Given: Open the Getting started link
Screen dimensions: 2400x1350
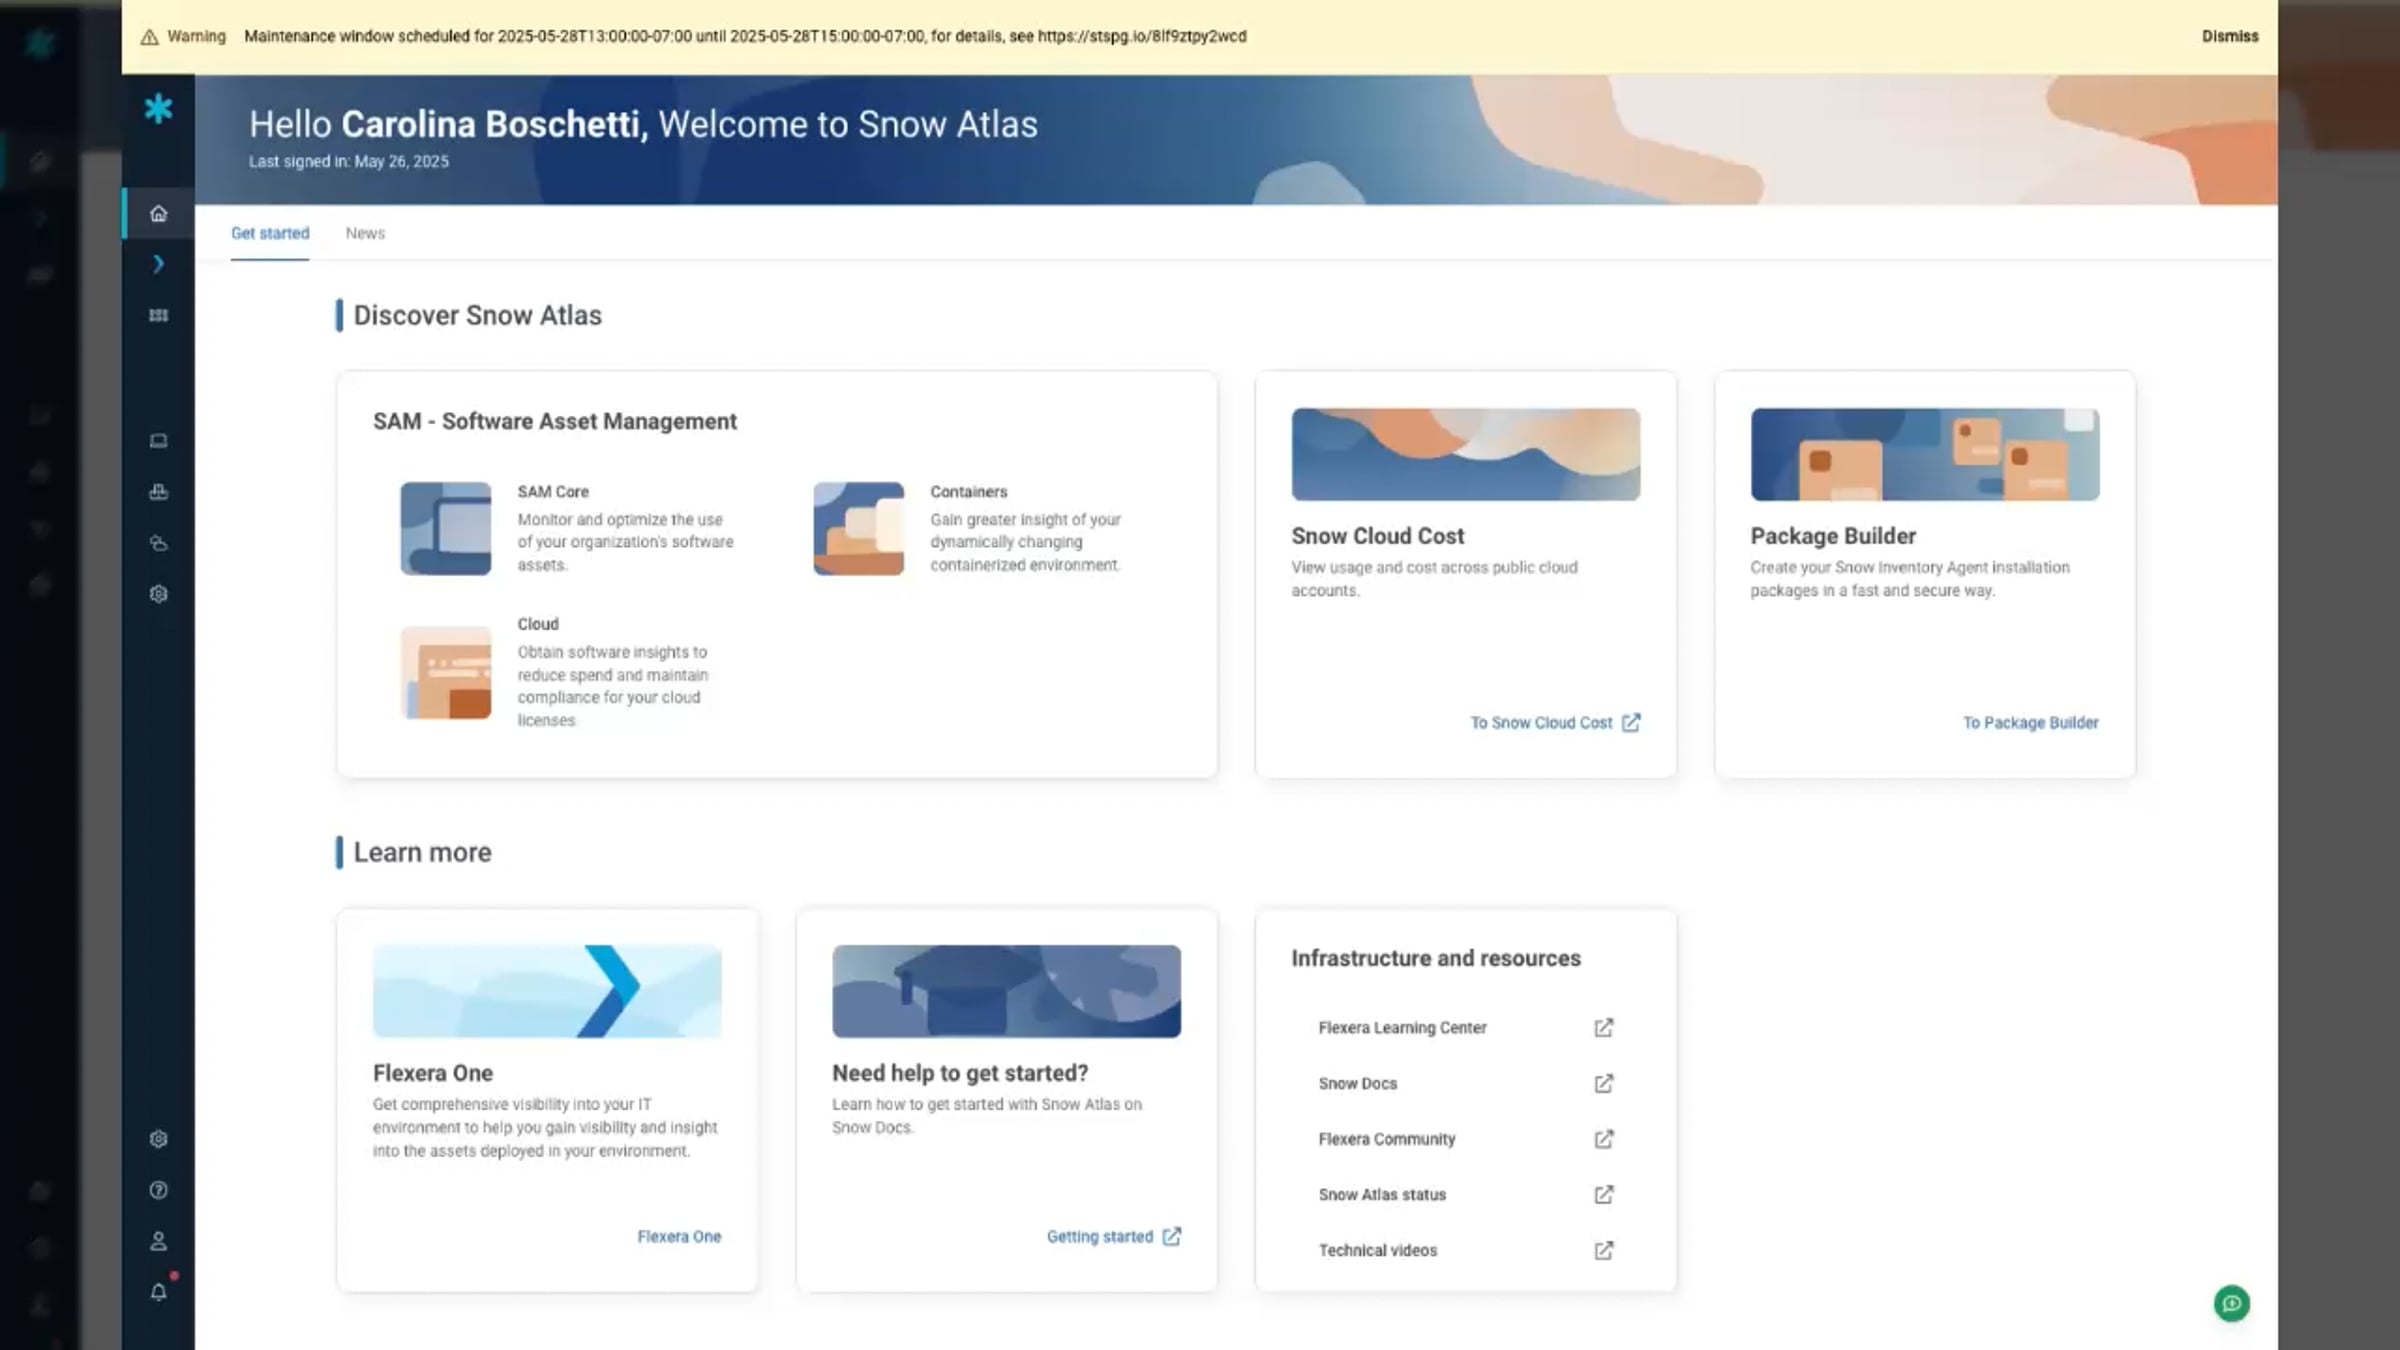Looking at the screenshot, I should point(1114,1236).
